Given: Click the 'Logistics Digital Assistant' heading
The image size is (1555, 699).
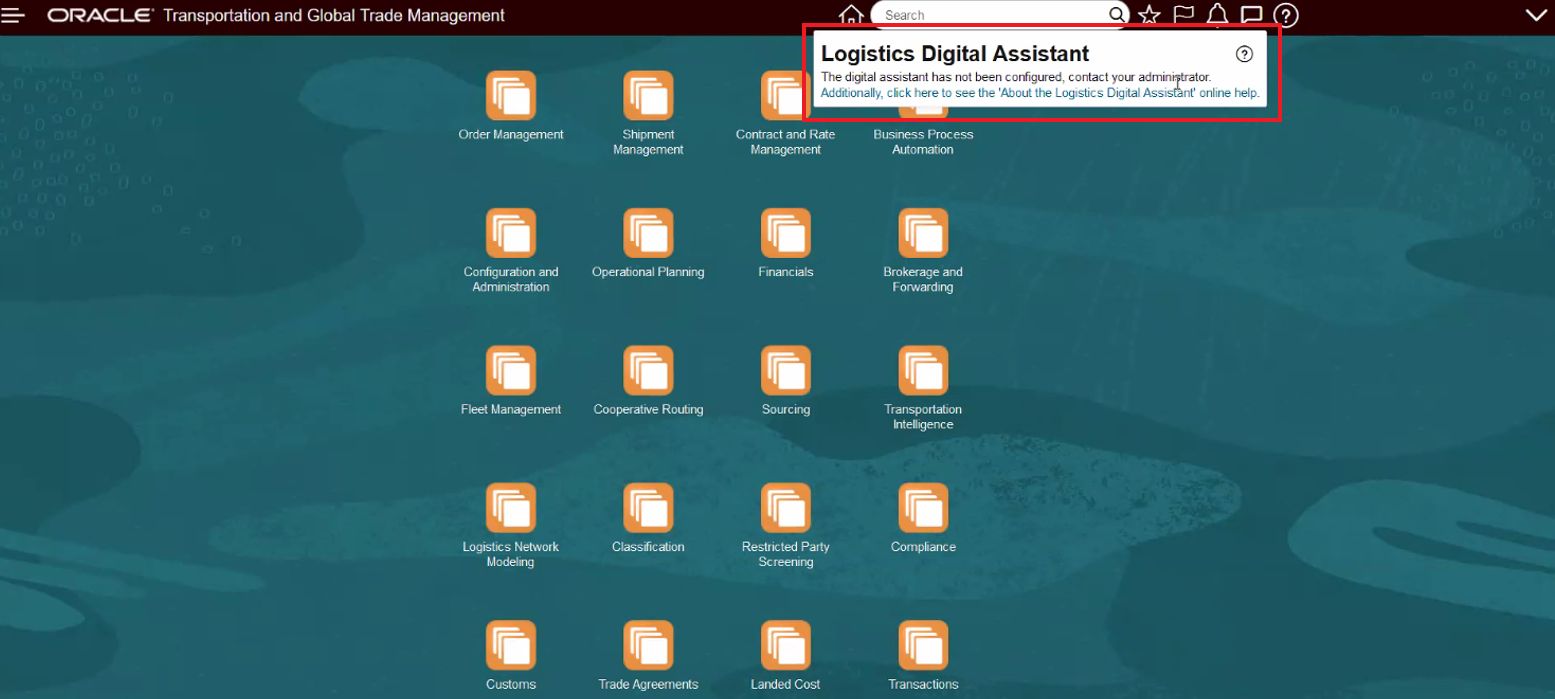Looking at the screenshot, I should (x=955, y=54).
